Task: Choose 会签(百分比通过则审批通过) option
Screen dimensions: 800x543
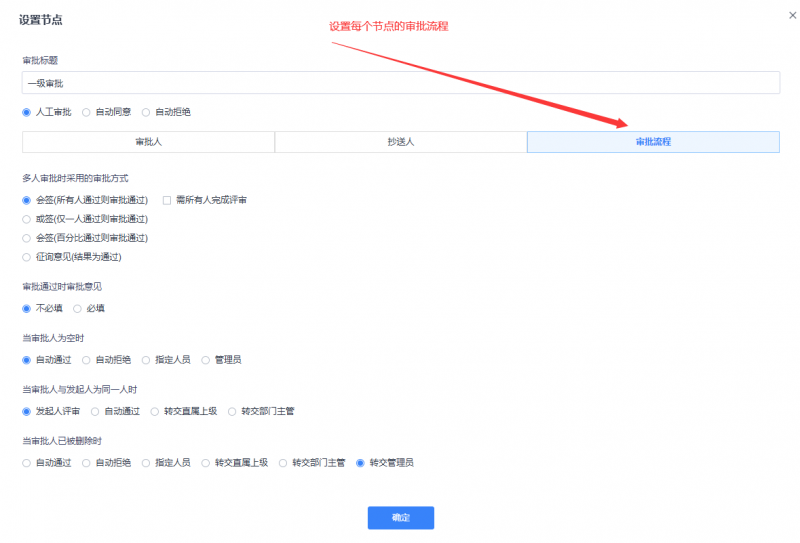Action: [27, 238]
